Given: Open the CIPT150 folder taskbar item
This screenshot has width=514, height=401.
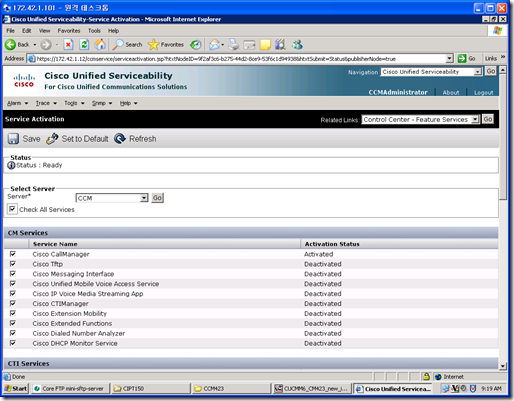Looking at the screenshot, I should (x=151, y=388).
